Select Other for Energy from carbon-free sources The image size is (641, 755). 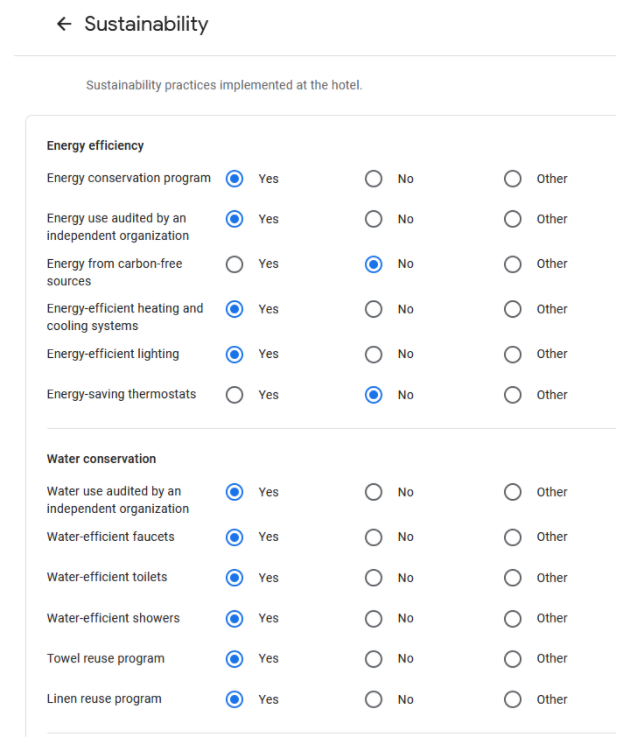click(512, 264)
